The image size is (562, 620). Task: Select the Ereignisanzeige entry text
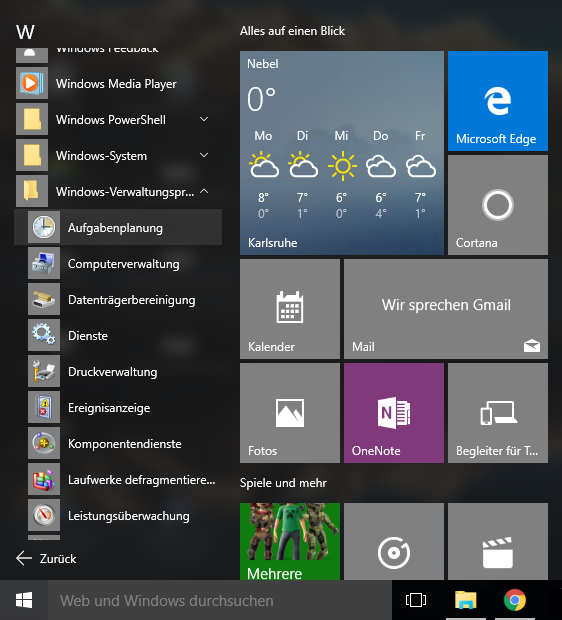(109, 408)
